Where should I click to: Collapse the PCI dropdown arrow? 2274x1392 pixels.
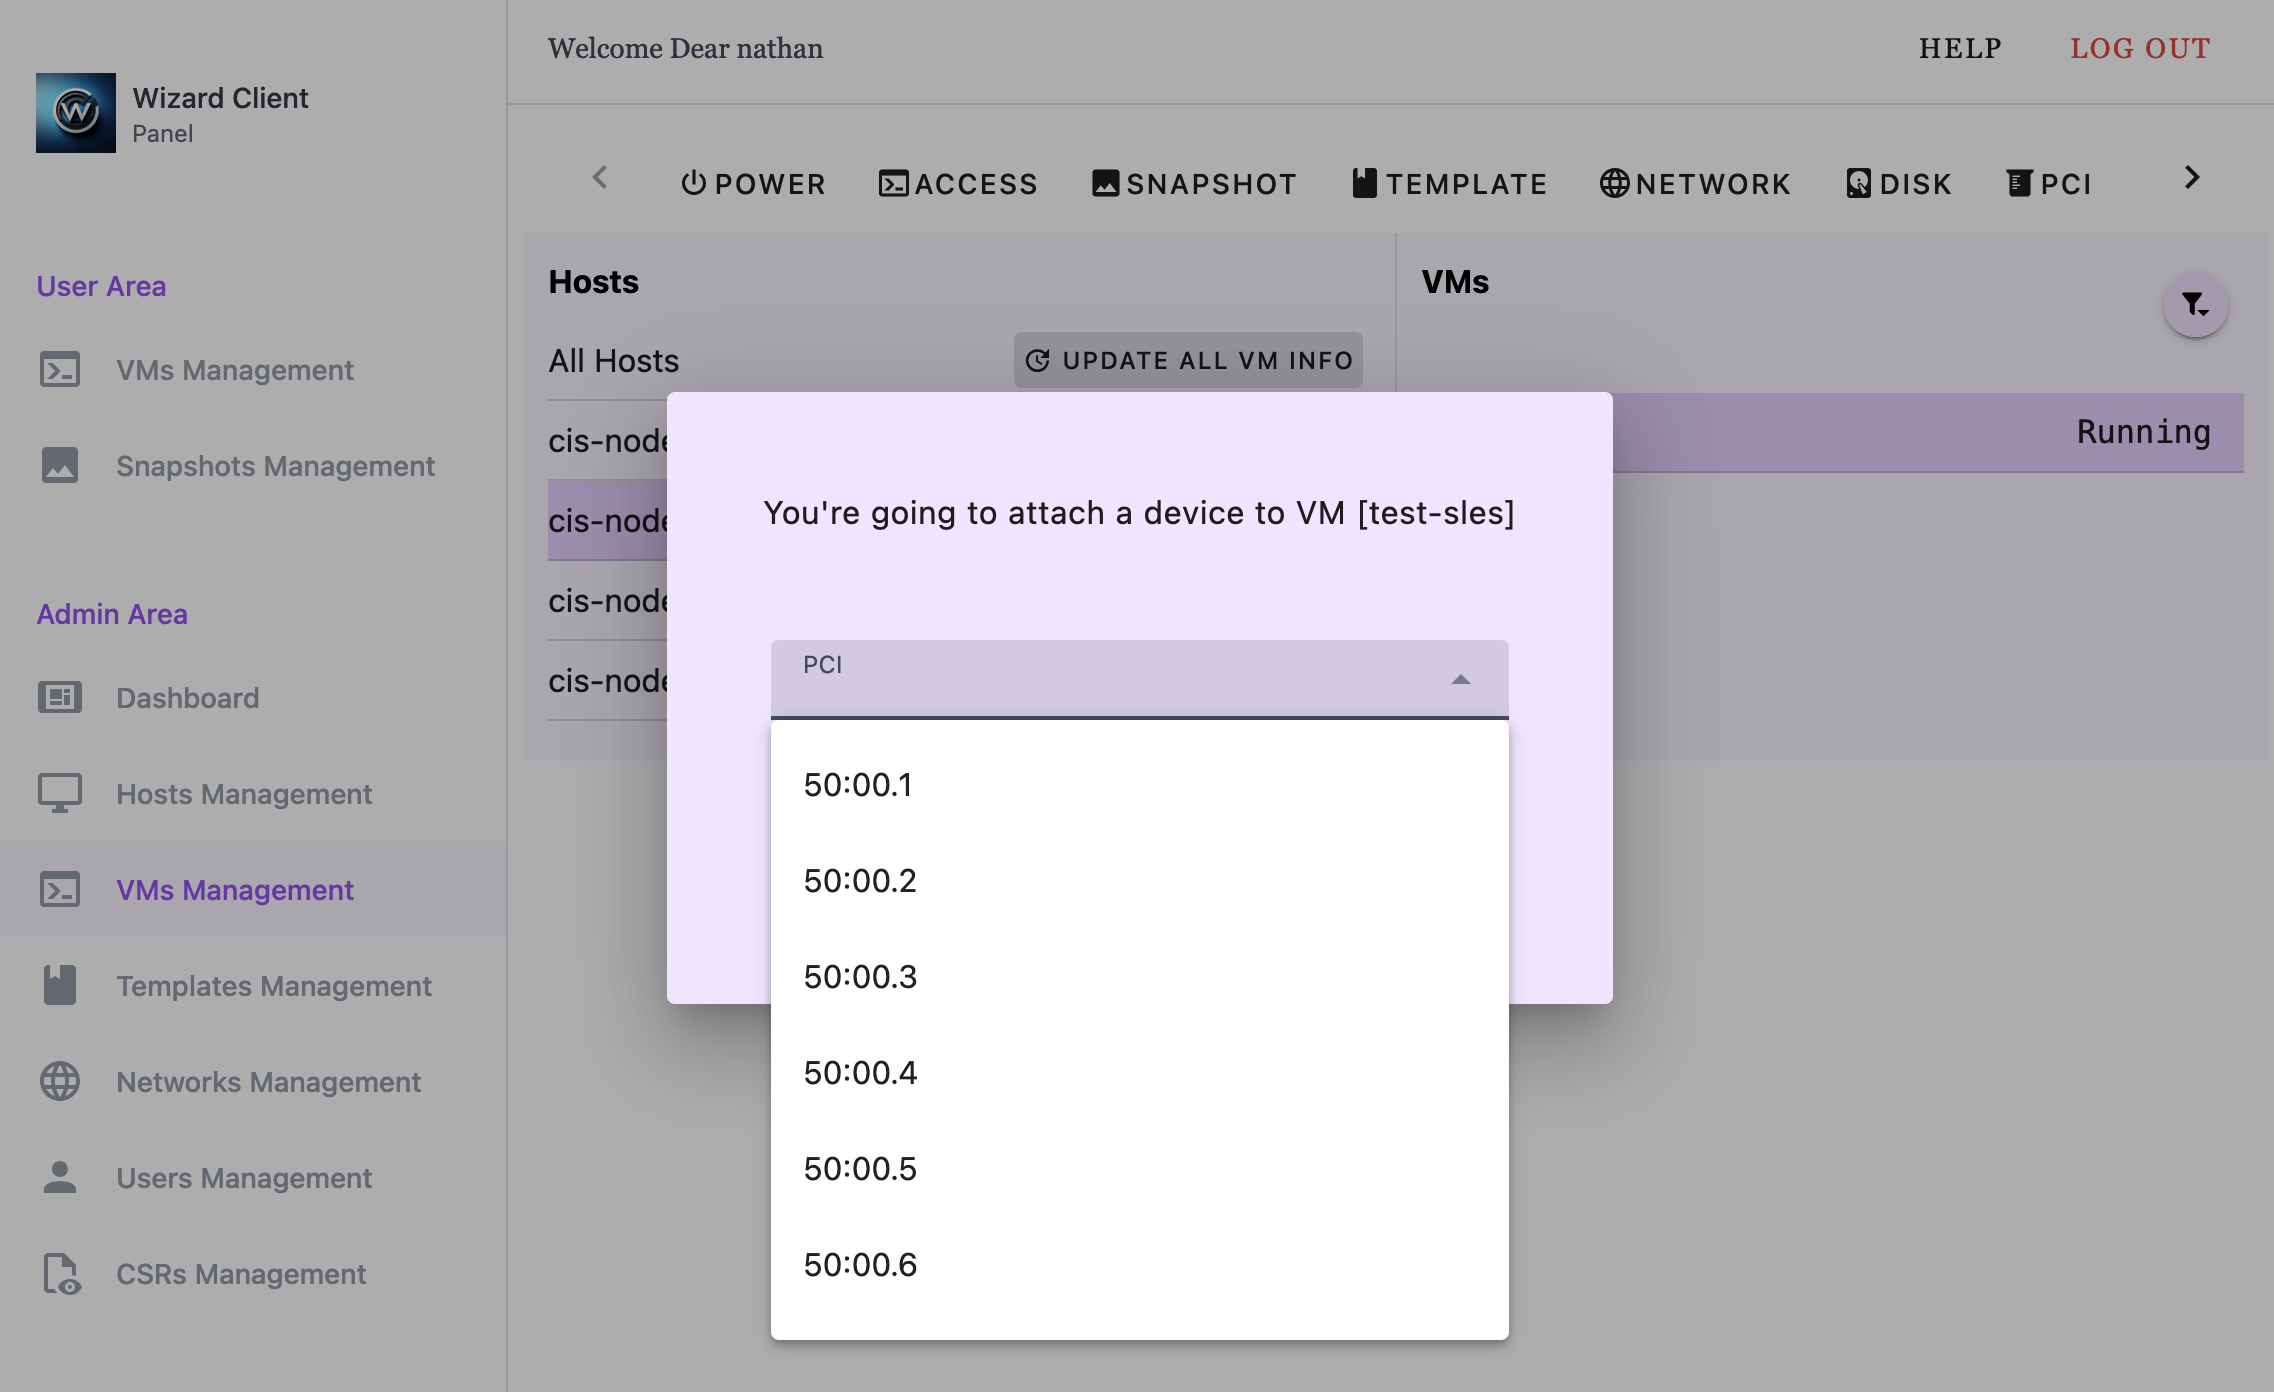point(1460,680)
